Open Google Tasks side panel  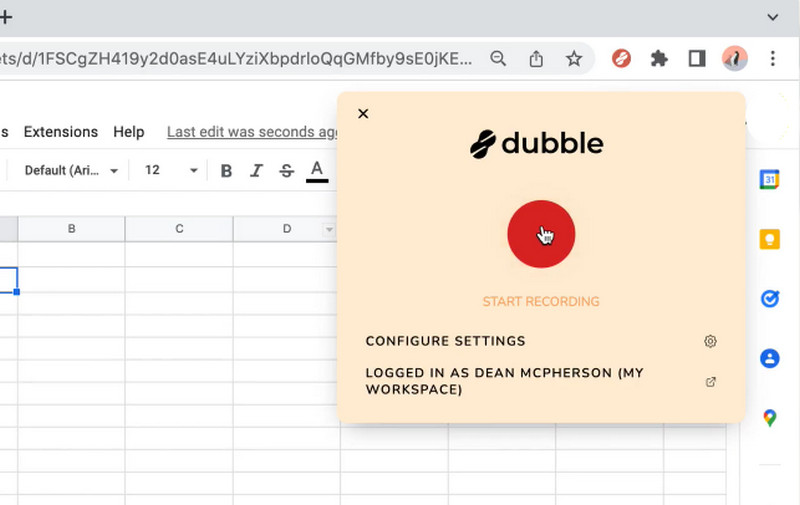pyautogui.click(x=769, y=299)
